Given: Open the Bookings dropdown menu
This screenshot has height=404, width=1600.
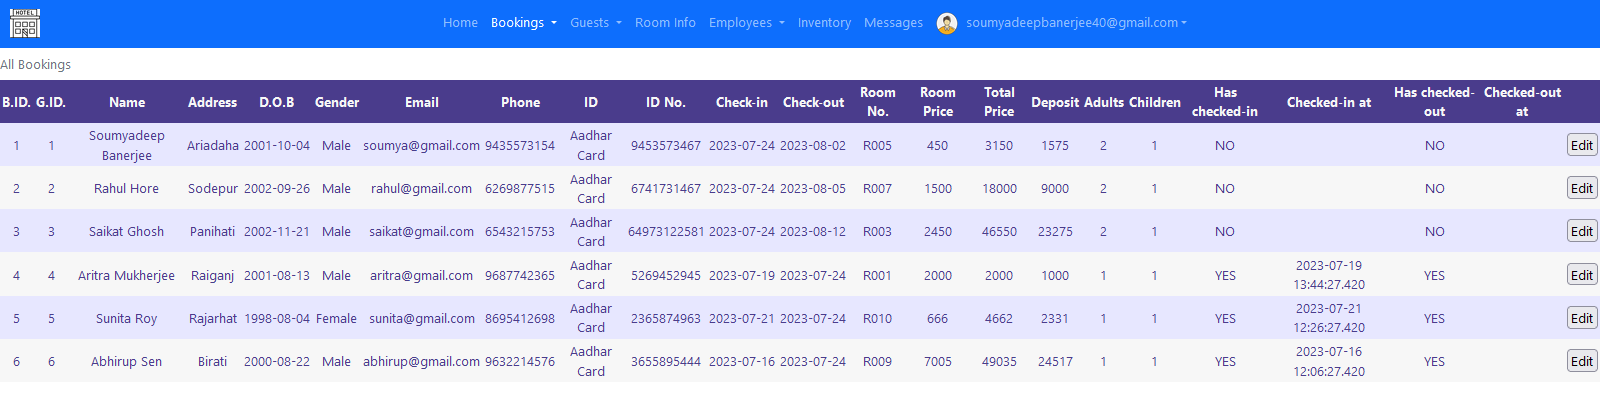Looking at the screenshot, I should point(523,23).
